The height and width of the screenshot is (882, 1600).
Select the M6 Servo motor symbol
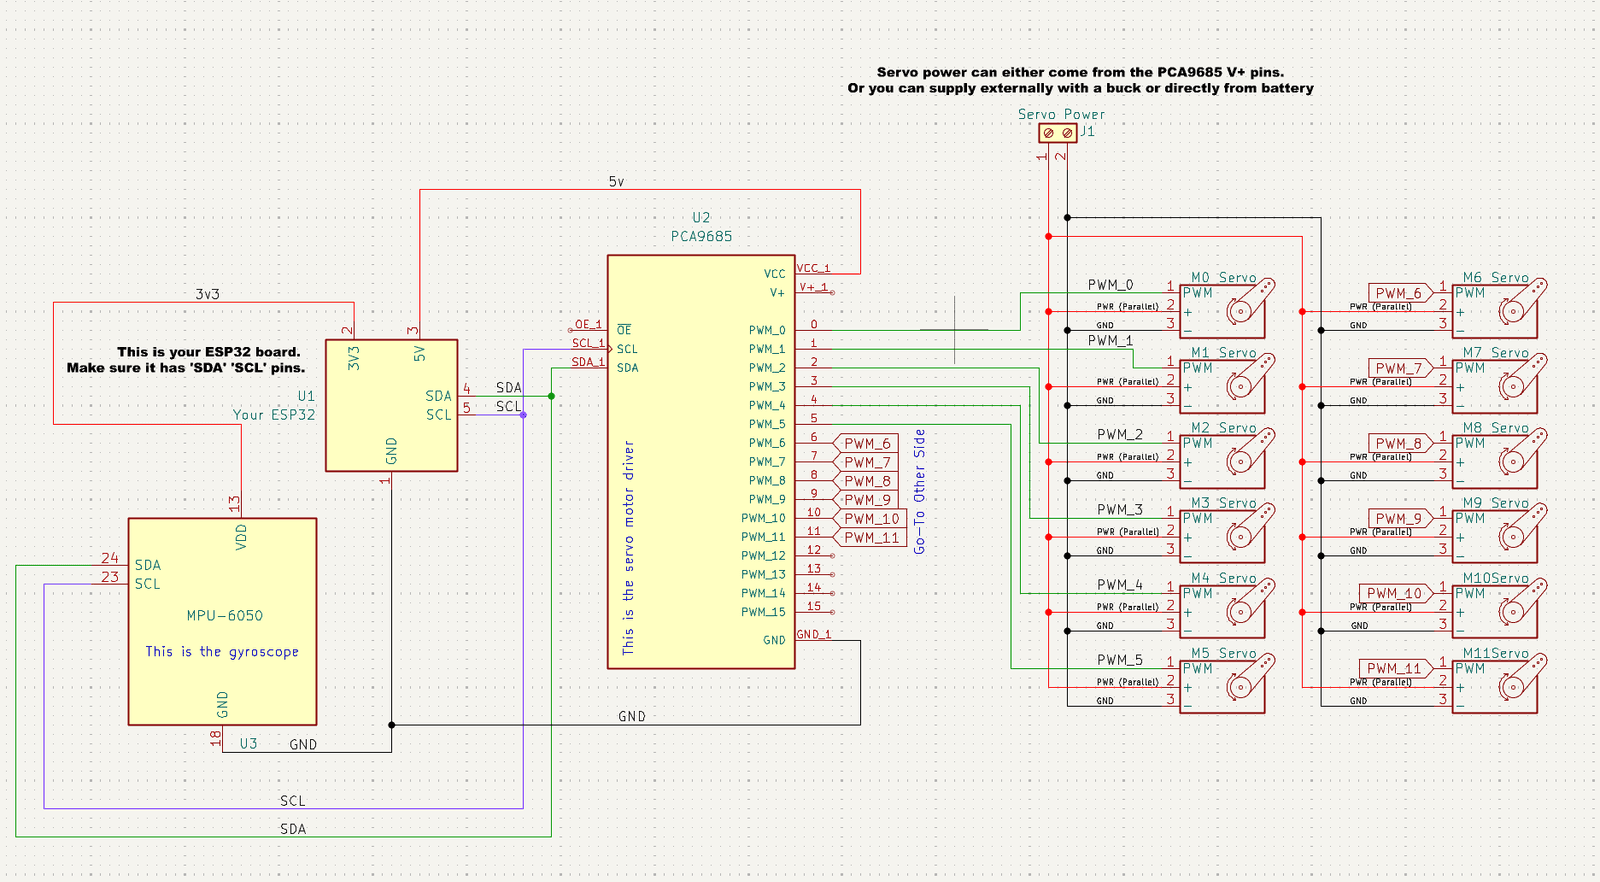tap(1501, 308)
